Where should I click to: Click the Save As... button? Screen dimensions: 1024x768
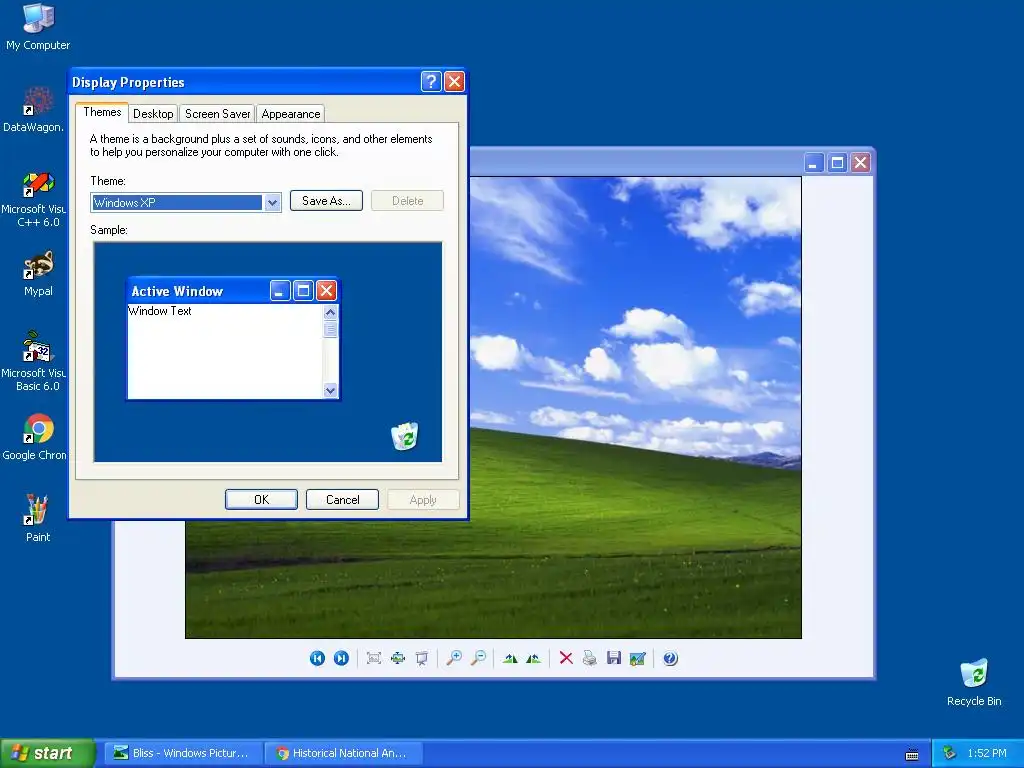pos(327,200)
